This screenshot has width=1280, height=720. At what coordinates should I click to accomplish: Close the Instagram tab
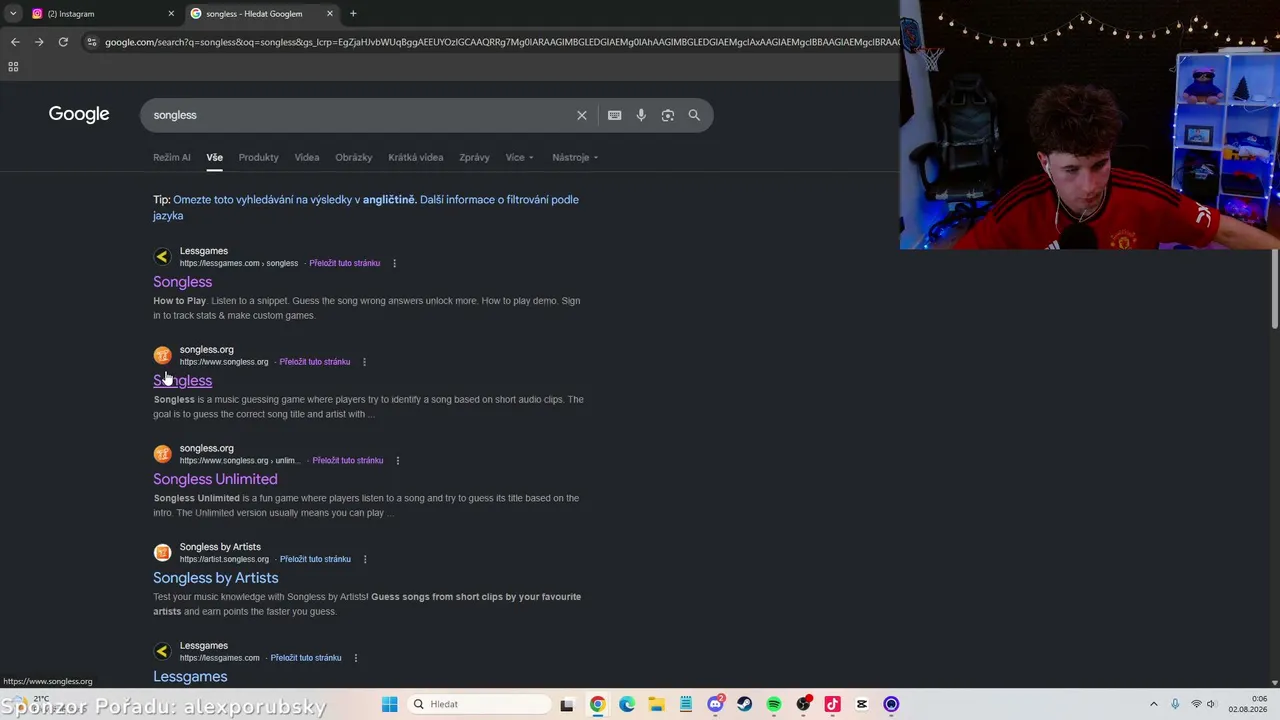(171, 14)
